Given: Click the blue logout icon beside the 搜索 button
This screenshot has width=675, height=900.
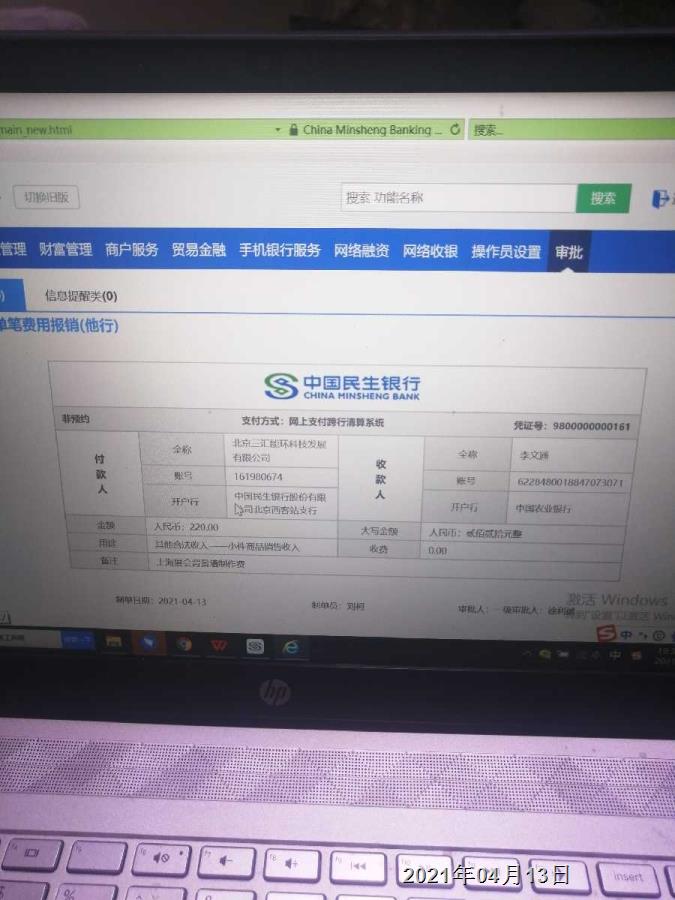Looking at the screenshot, I should click(660, 199).
